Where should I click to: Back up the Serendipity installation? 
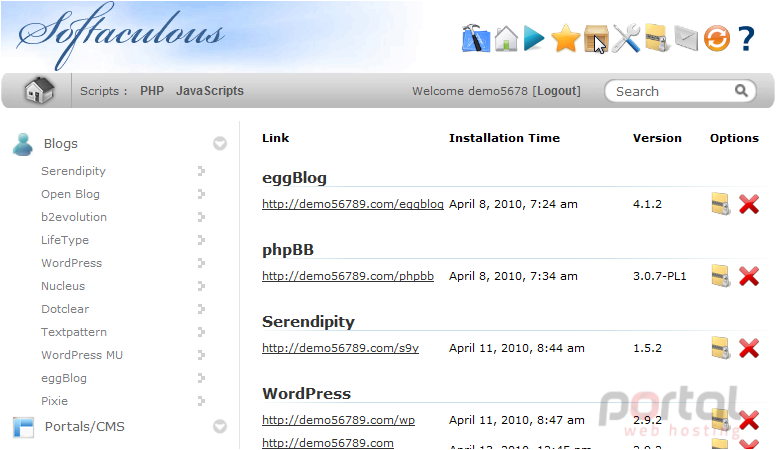pyautogui.click(x=721, y=348)
